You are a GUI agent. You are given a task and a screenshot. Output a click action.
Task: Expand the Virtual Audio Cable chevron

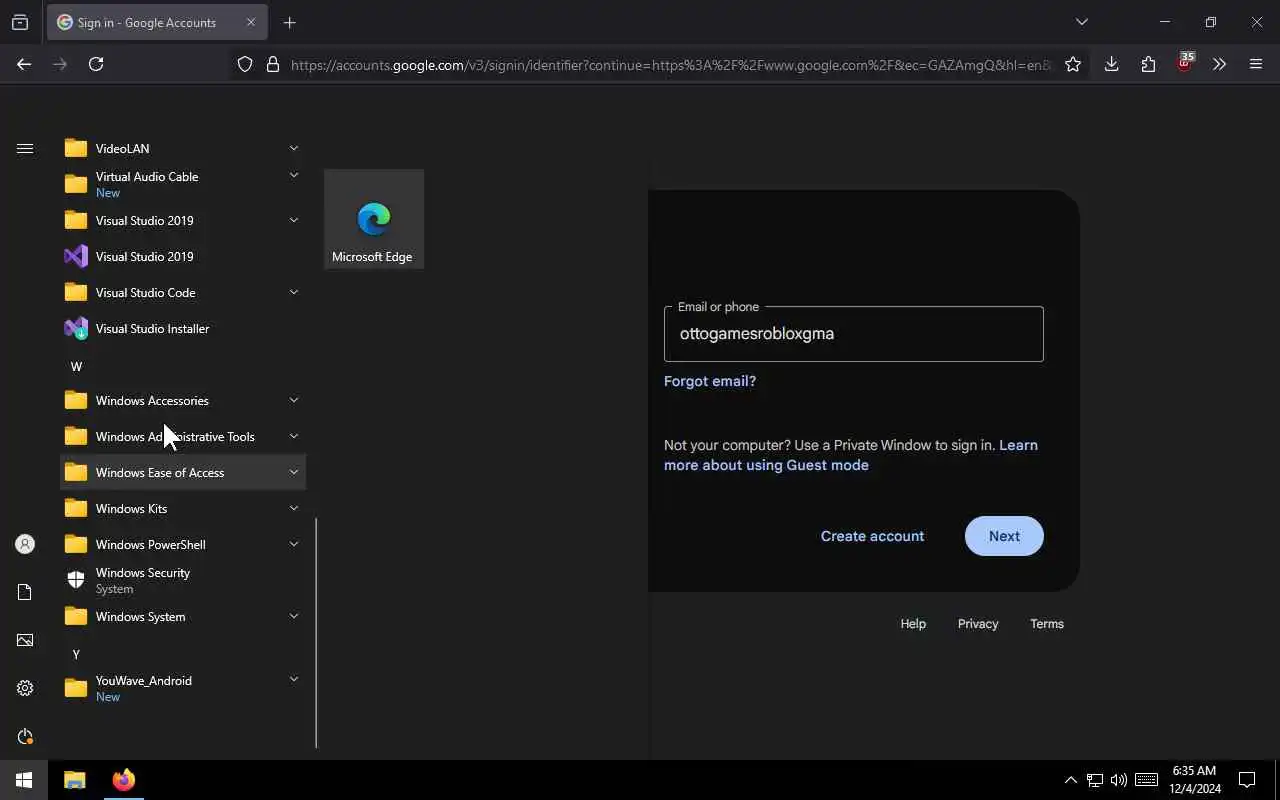pos(293,175)
